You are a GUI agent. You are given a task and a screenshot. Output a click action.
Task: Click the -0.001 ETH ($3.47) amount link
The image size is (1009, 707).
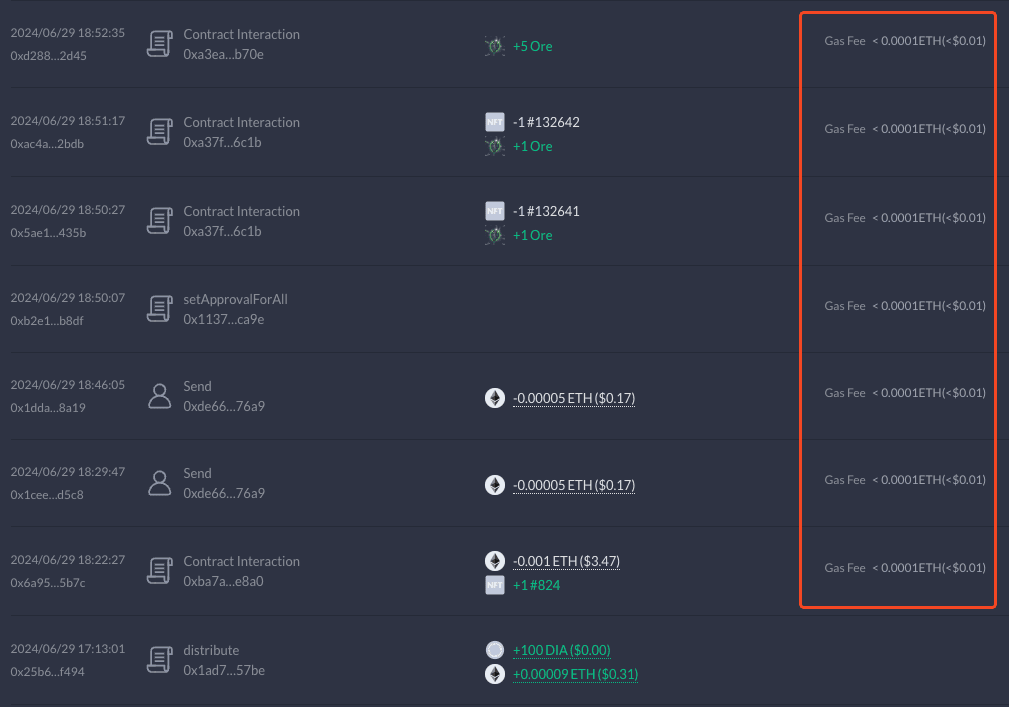pos(566,561)
